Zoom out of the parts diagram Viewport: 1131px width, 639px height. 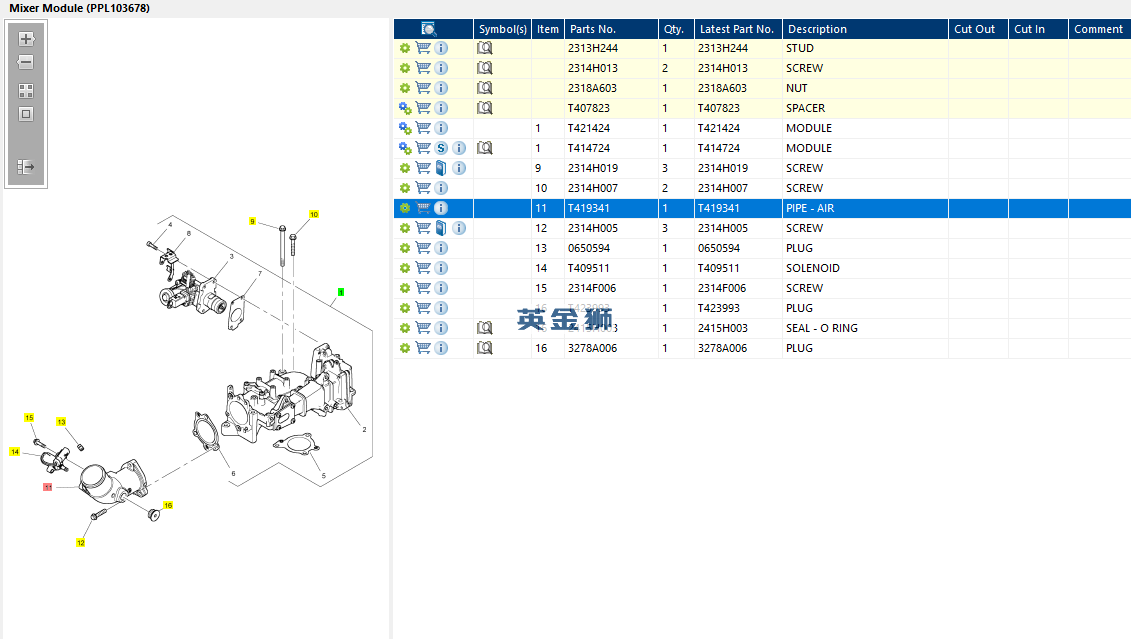[x=26, y=62]
